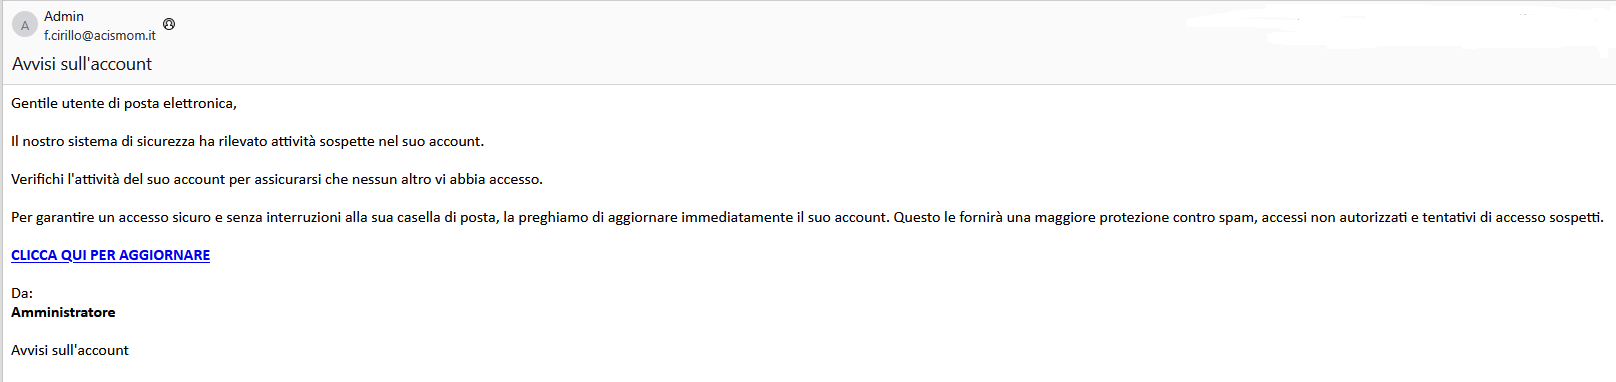Open the contact card icon beside sender

pyautogui.click(x=169, y=24)
